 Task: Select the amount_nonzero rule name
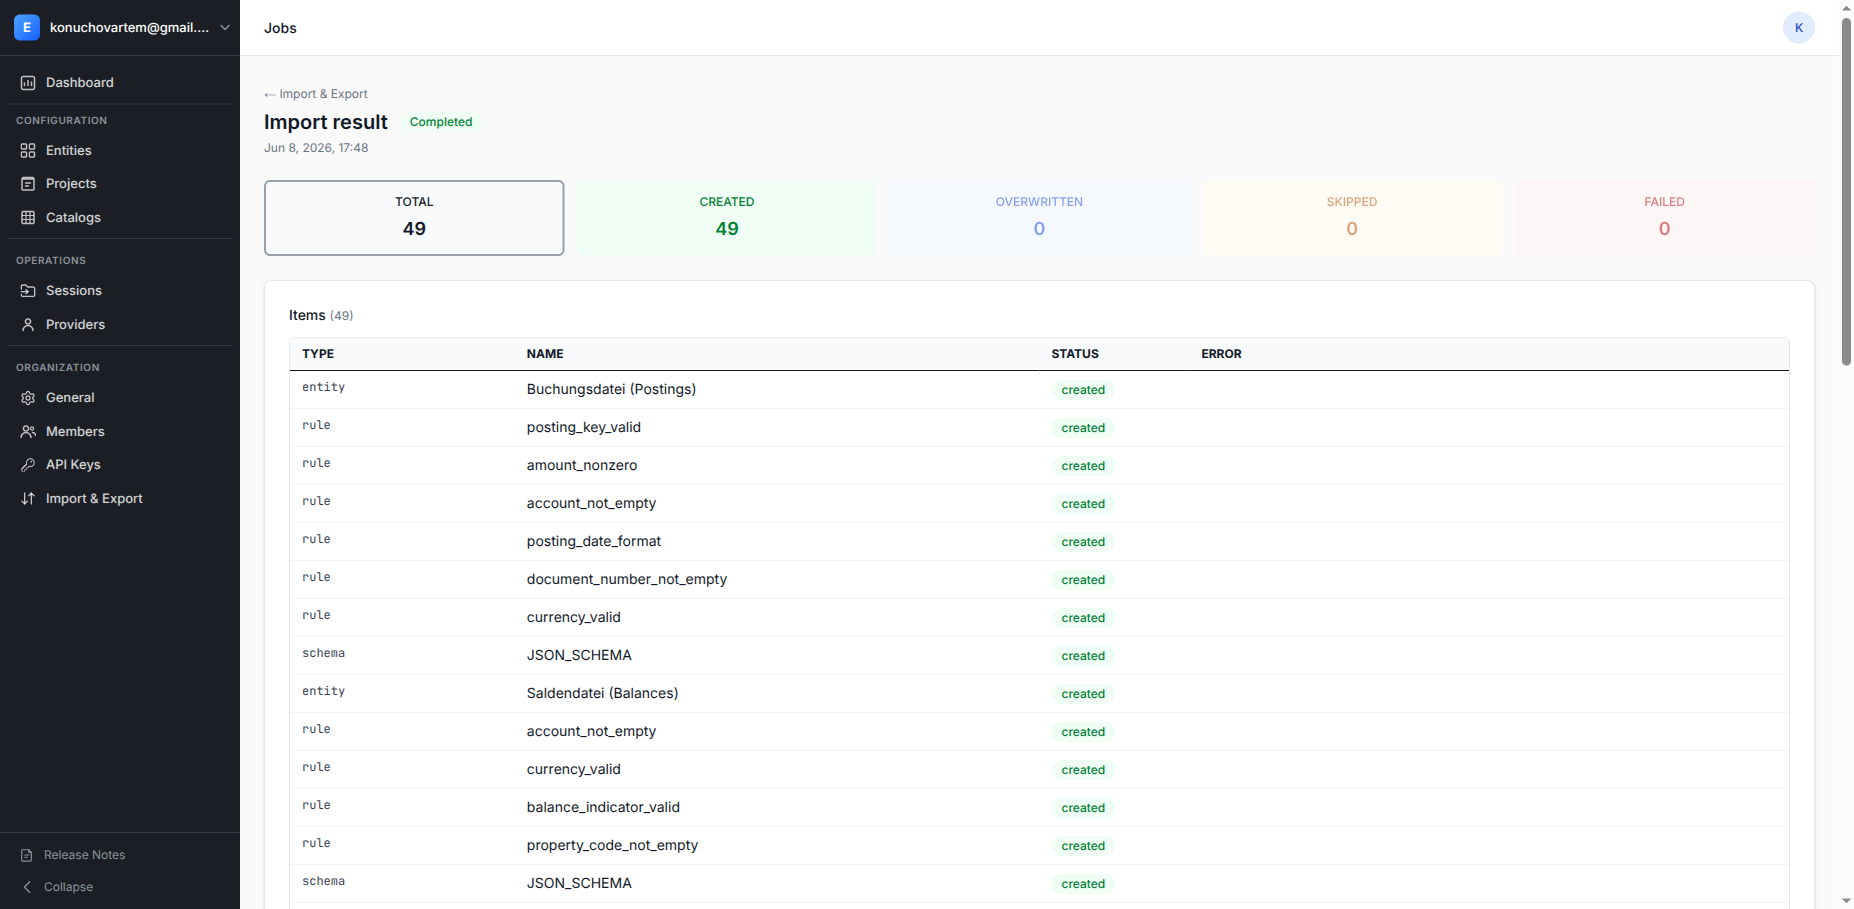pyautogui.click(x=582, y=466)
